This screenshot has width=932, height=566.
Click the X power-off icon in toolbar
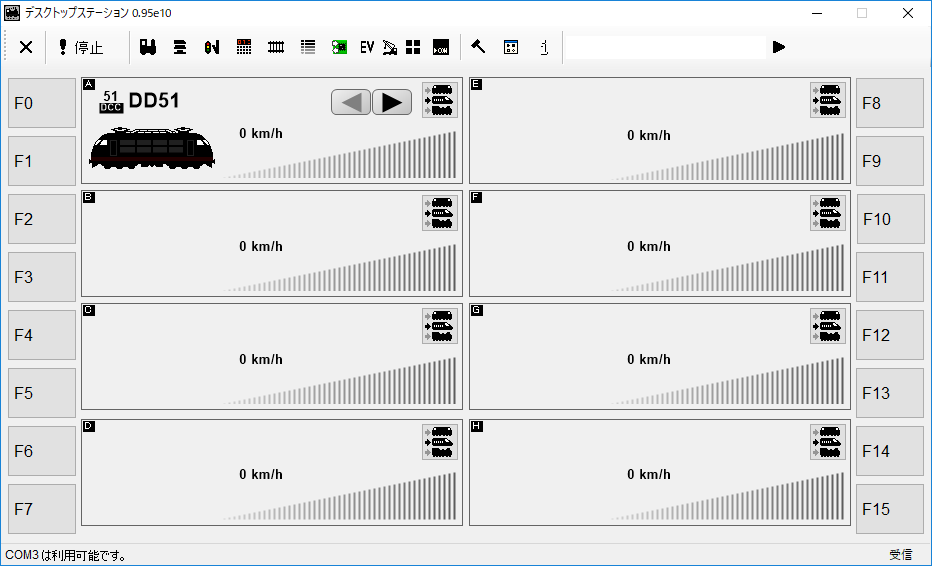(26, 47)
